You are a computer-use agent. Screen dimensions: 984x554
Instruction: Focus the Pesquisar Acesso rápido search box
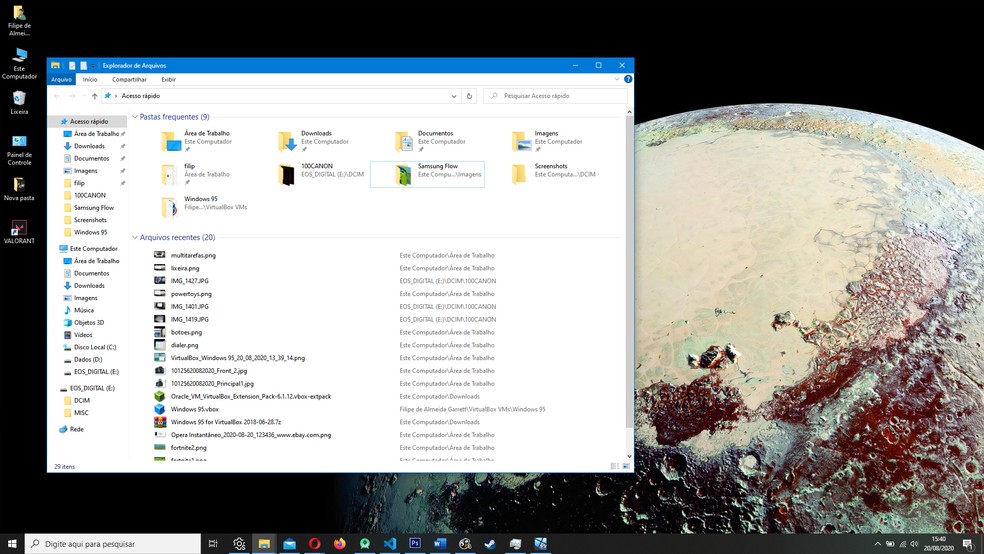[555, 96]
